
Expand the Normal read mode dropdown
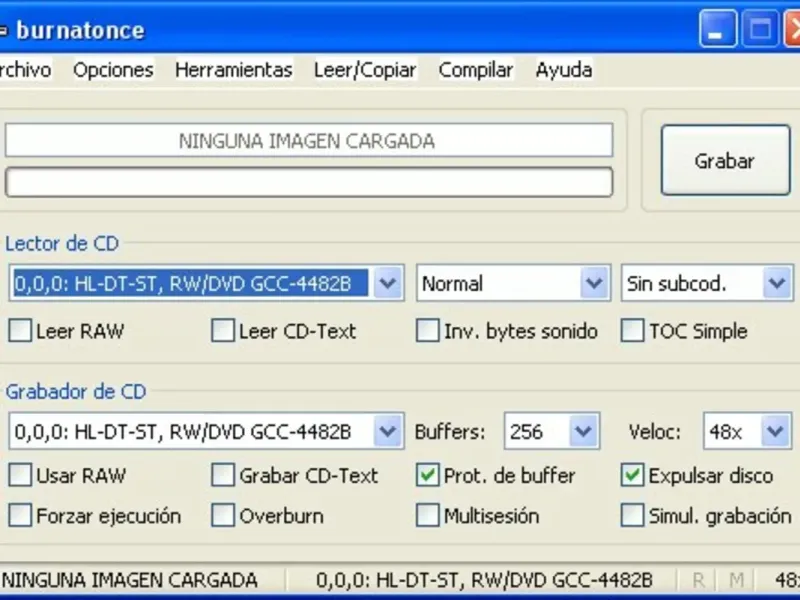pos(594,283)
